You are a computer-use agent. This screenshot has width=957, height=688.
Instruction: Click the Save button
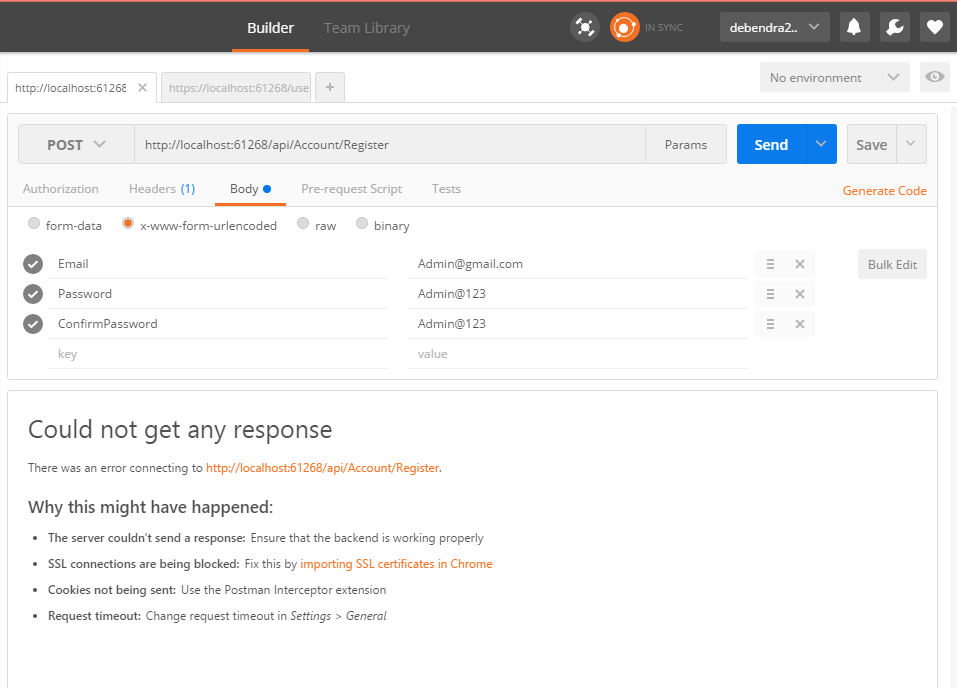pyautogui.click(x=872, y=144)
